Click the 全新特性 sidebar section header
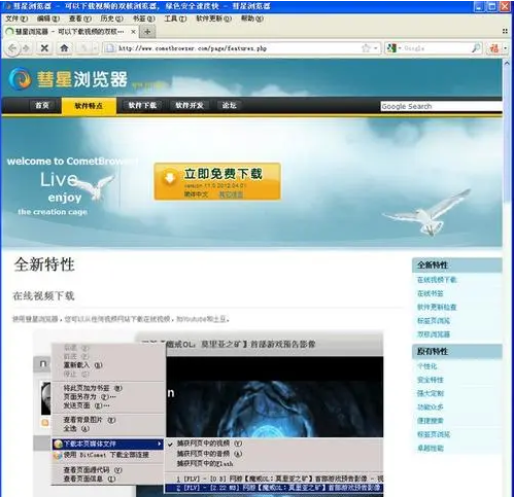This screenshot has width=514, height=497. tap(457, 265)
